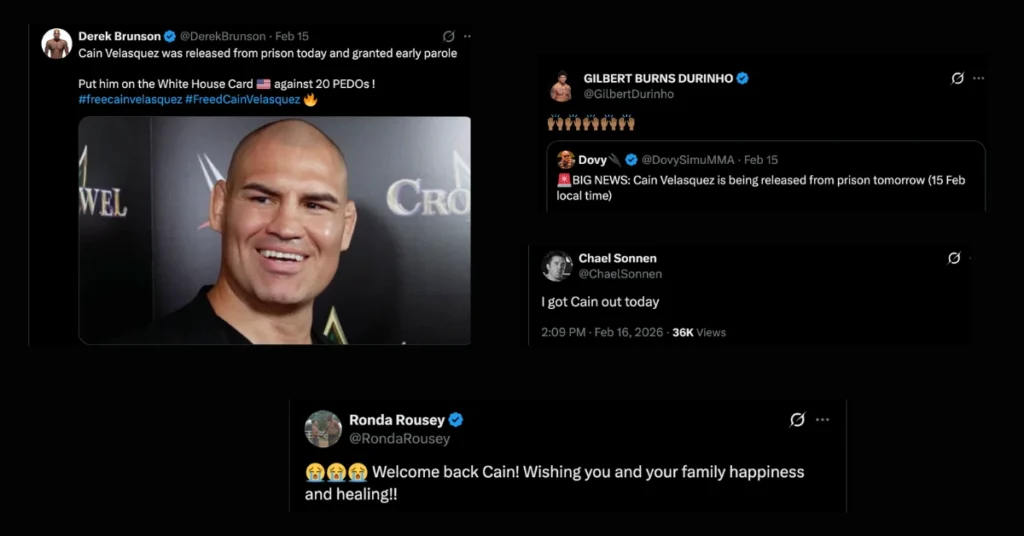This screenshot has height=536, width=1024.
Task: Click the Grok icon on Ronda Rousey's tweet
Action: [x=797, y=420]
